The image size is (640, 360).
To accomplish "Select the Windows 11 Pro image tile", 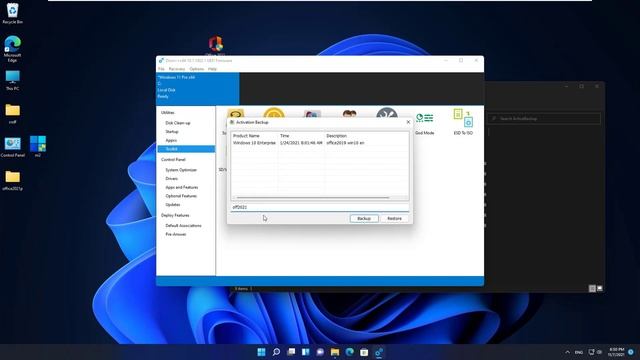I will coord(198,89).
